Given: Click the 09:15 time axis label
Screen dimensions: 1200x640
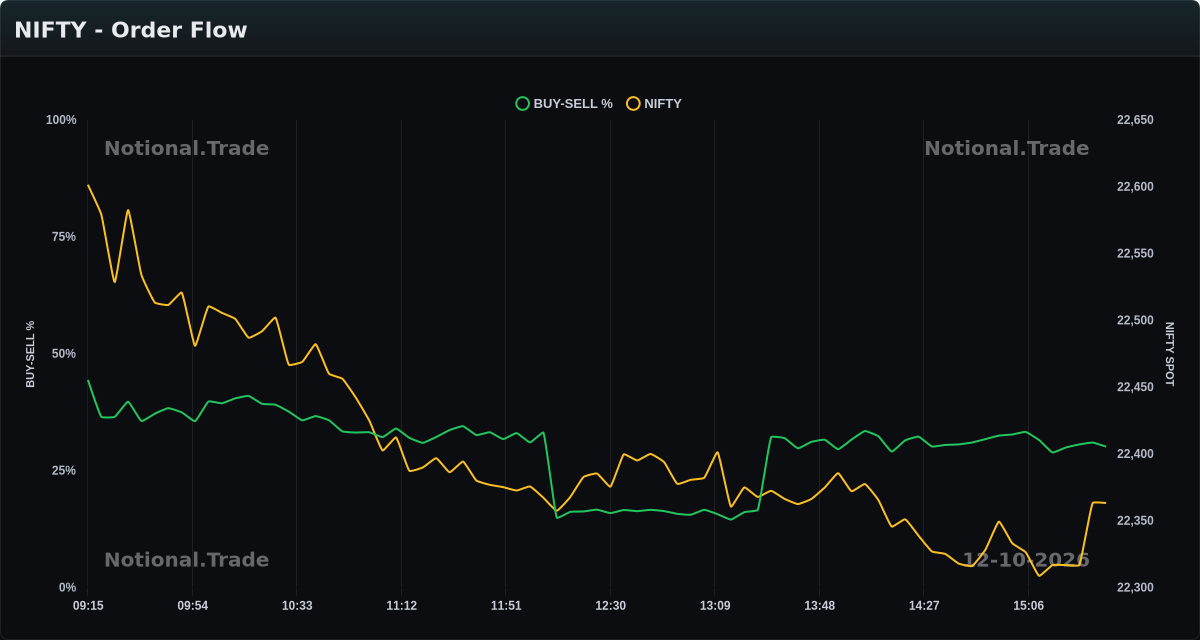Looking at the screenshot, I should 88,606.
